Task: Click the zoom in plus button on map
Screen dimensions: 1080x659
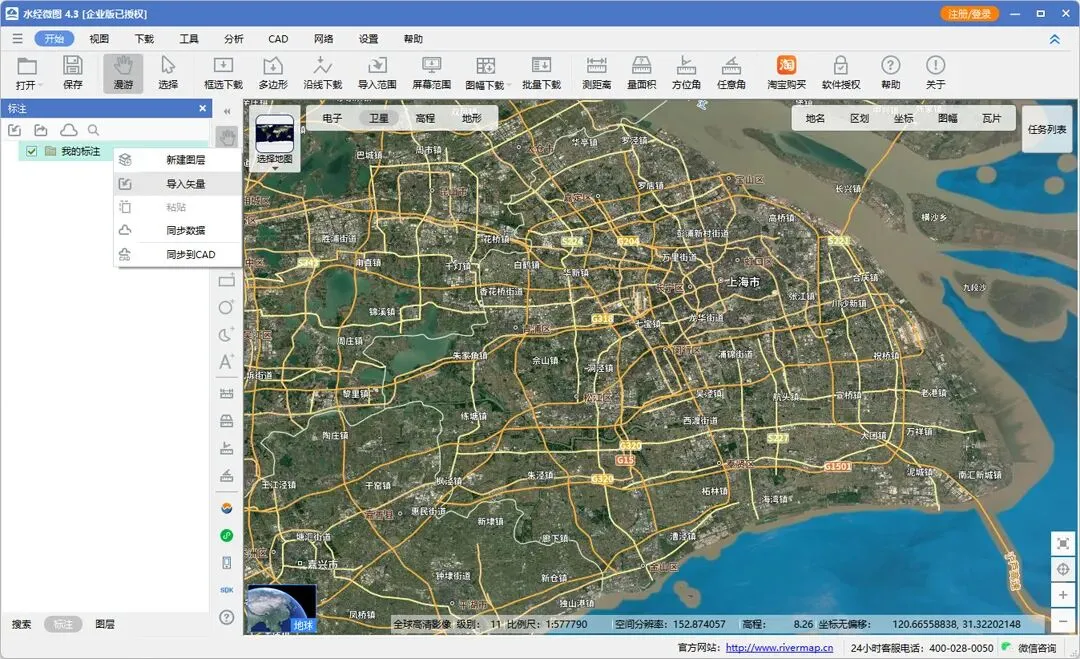Action: tap(1063, 595)
